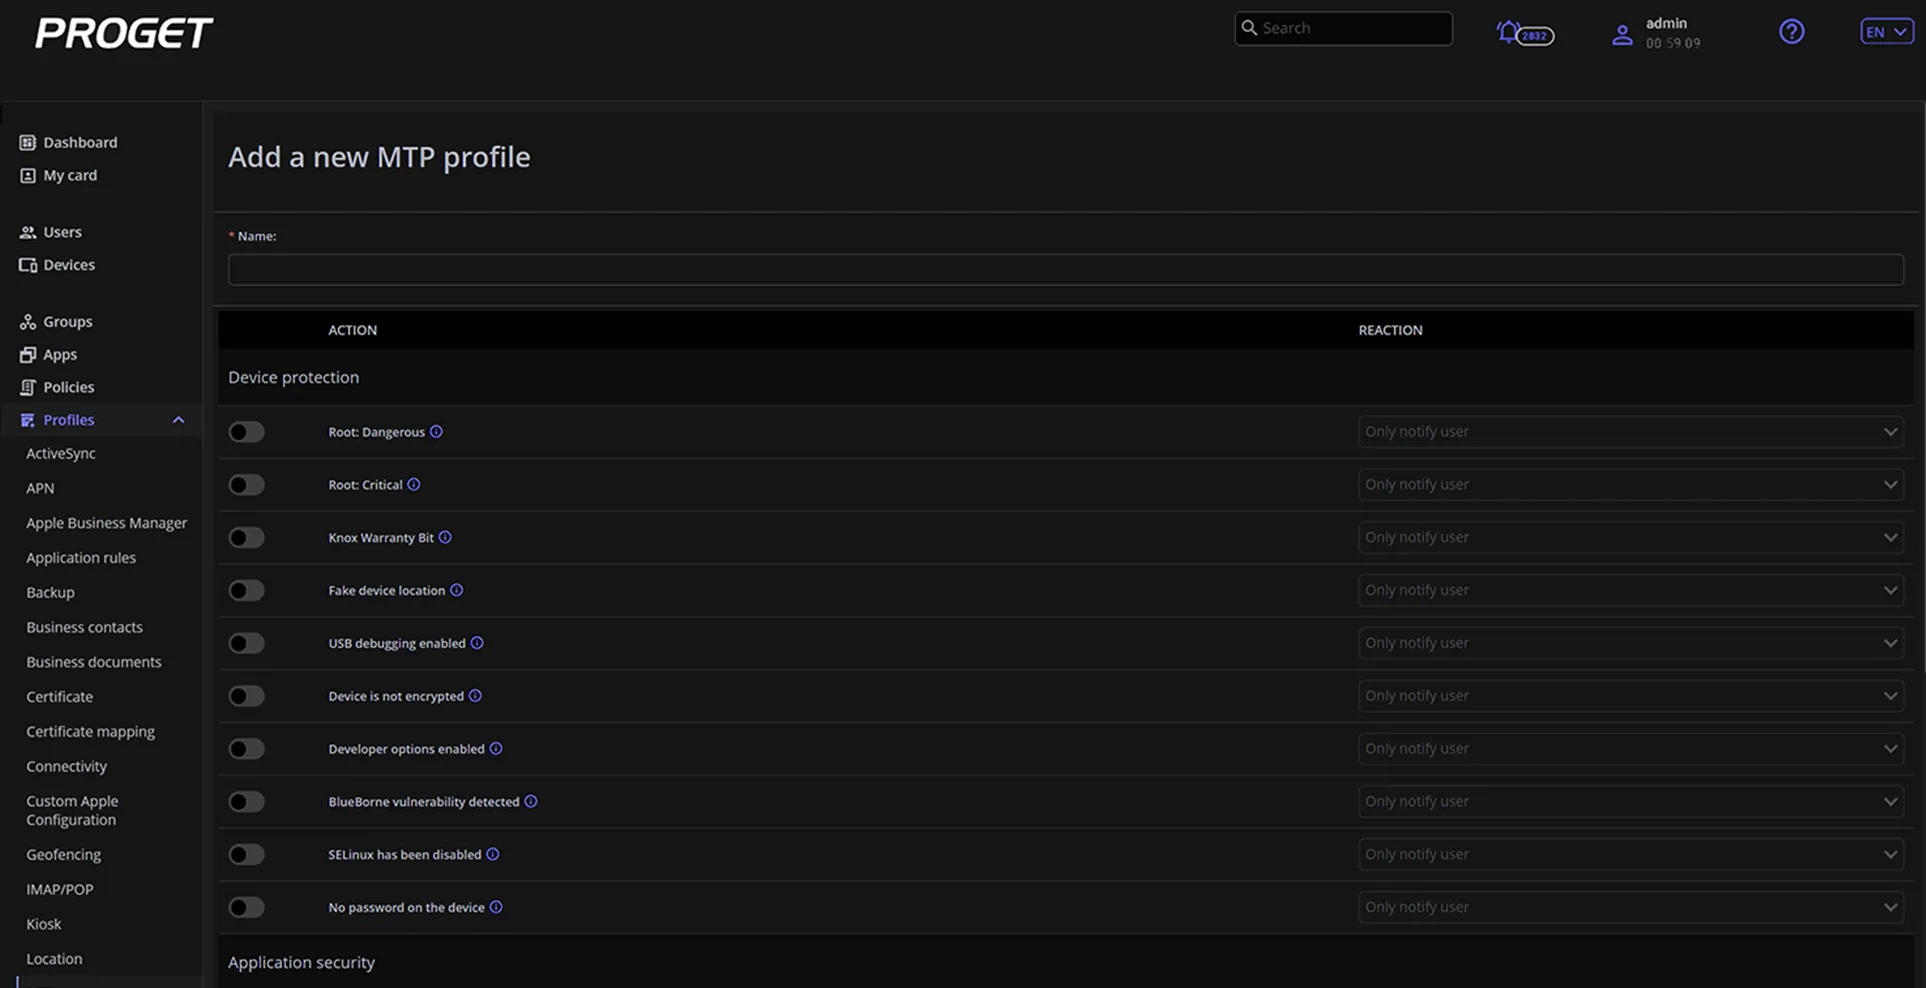Open notifications bell icon
1926x988 pixels.
1509,32
